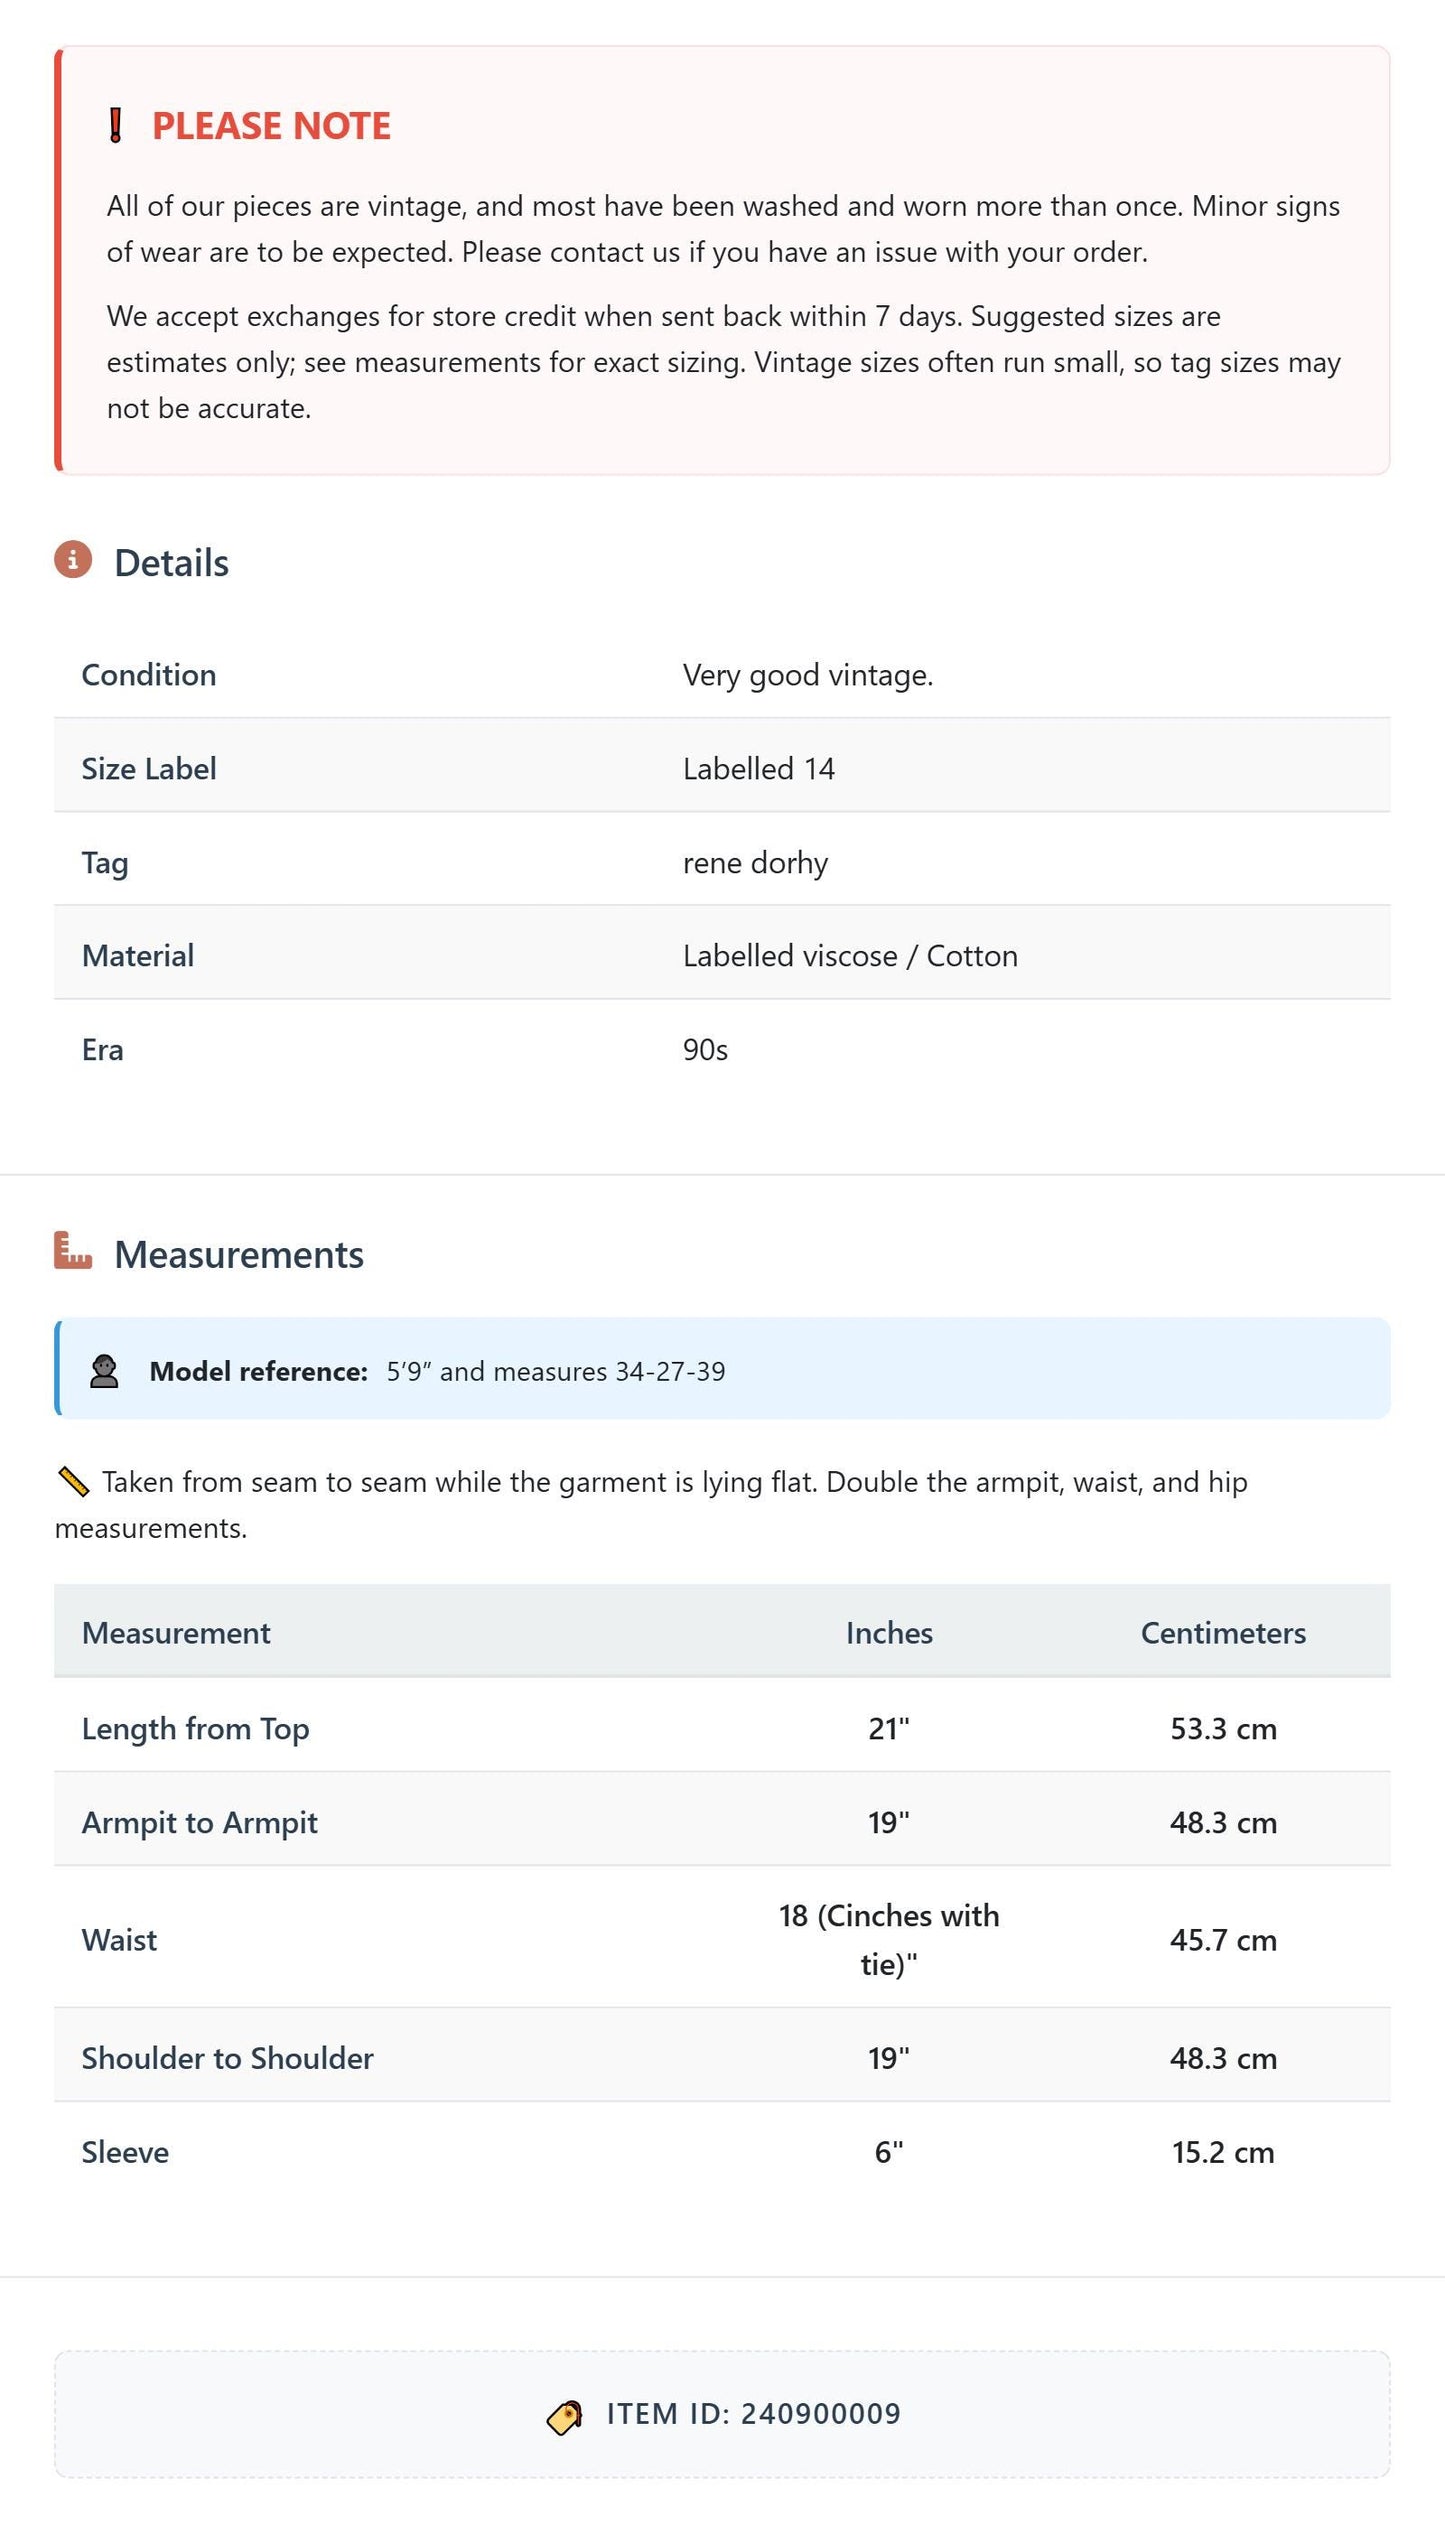This screenshot has height=2525, width=1445.
Task: Click the Measurements ruler icon
Action: pyautogui.click(x=73, y=1250)
